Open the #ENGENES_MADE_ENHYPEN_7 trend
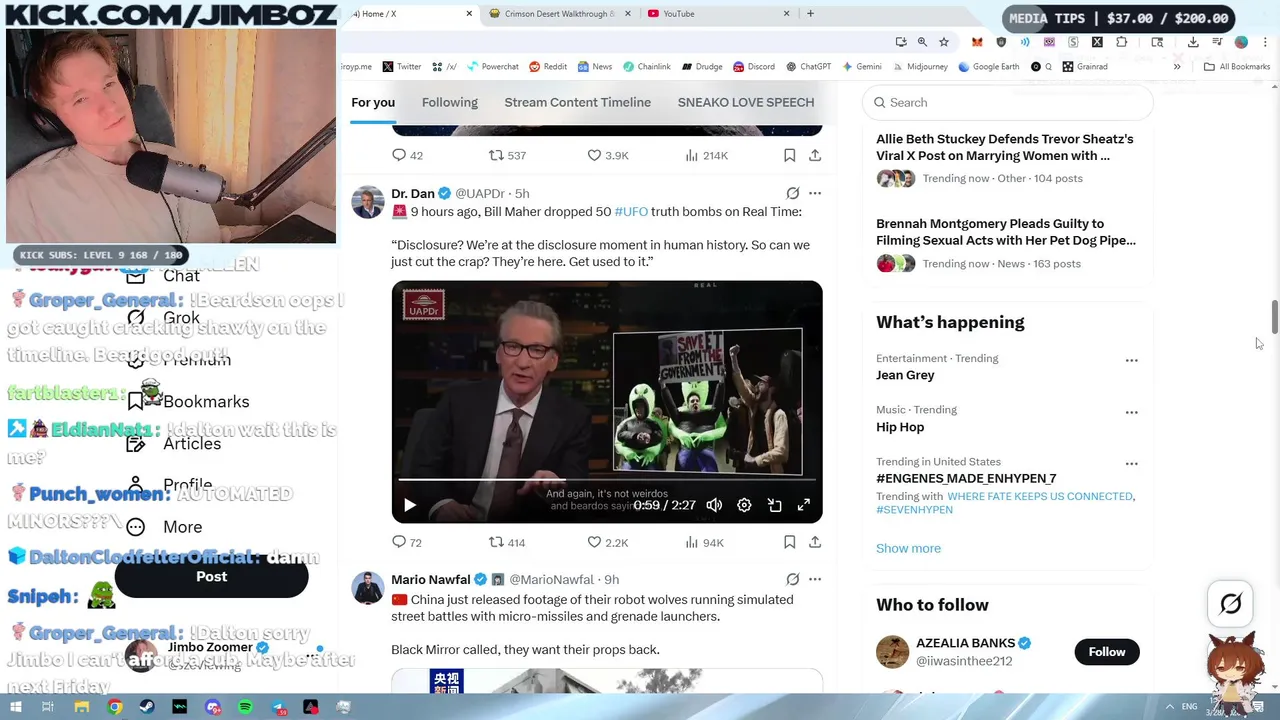 pos(966,478)
